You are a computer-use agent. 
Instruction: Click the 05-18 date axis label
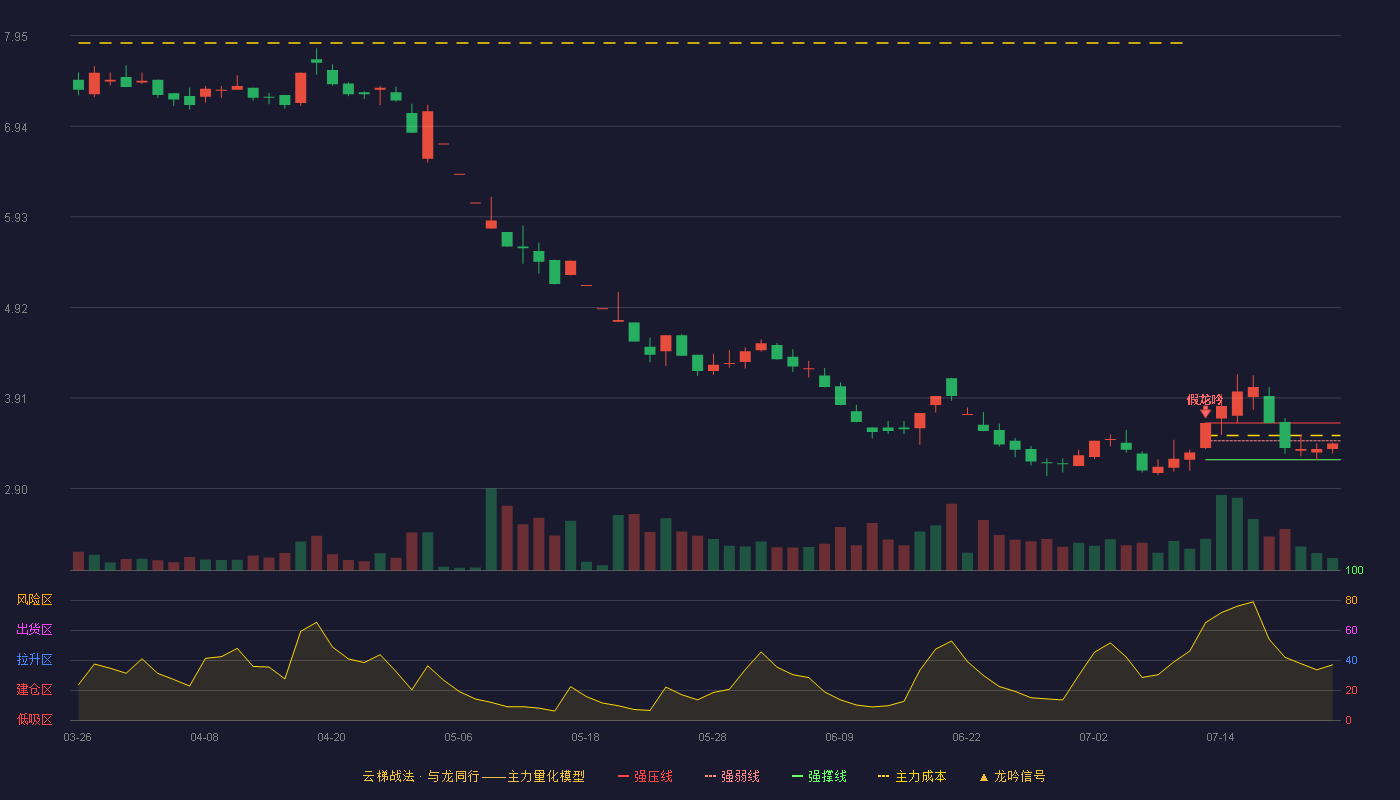pyautogui.click(x=585, y=737)
